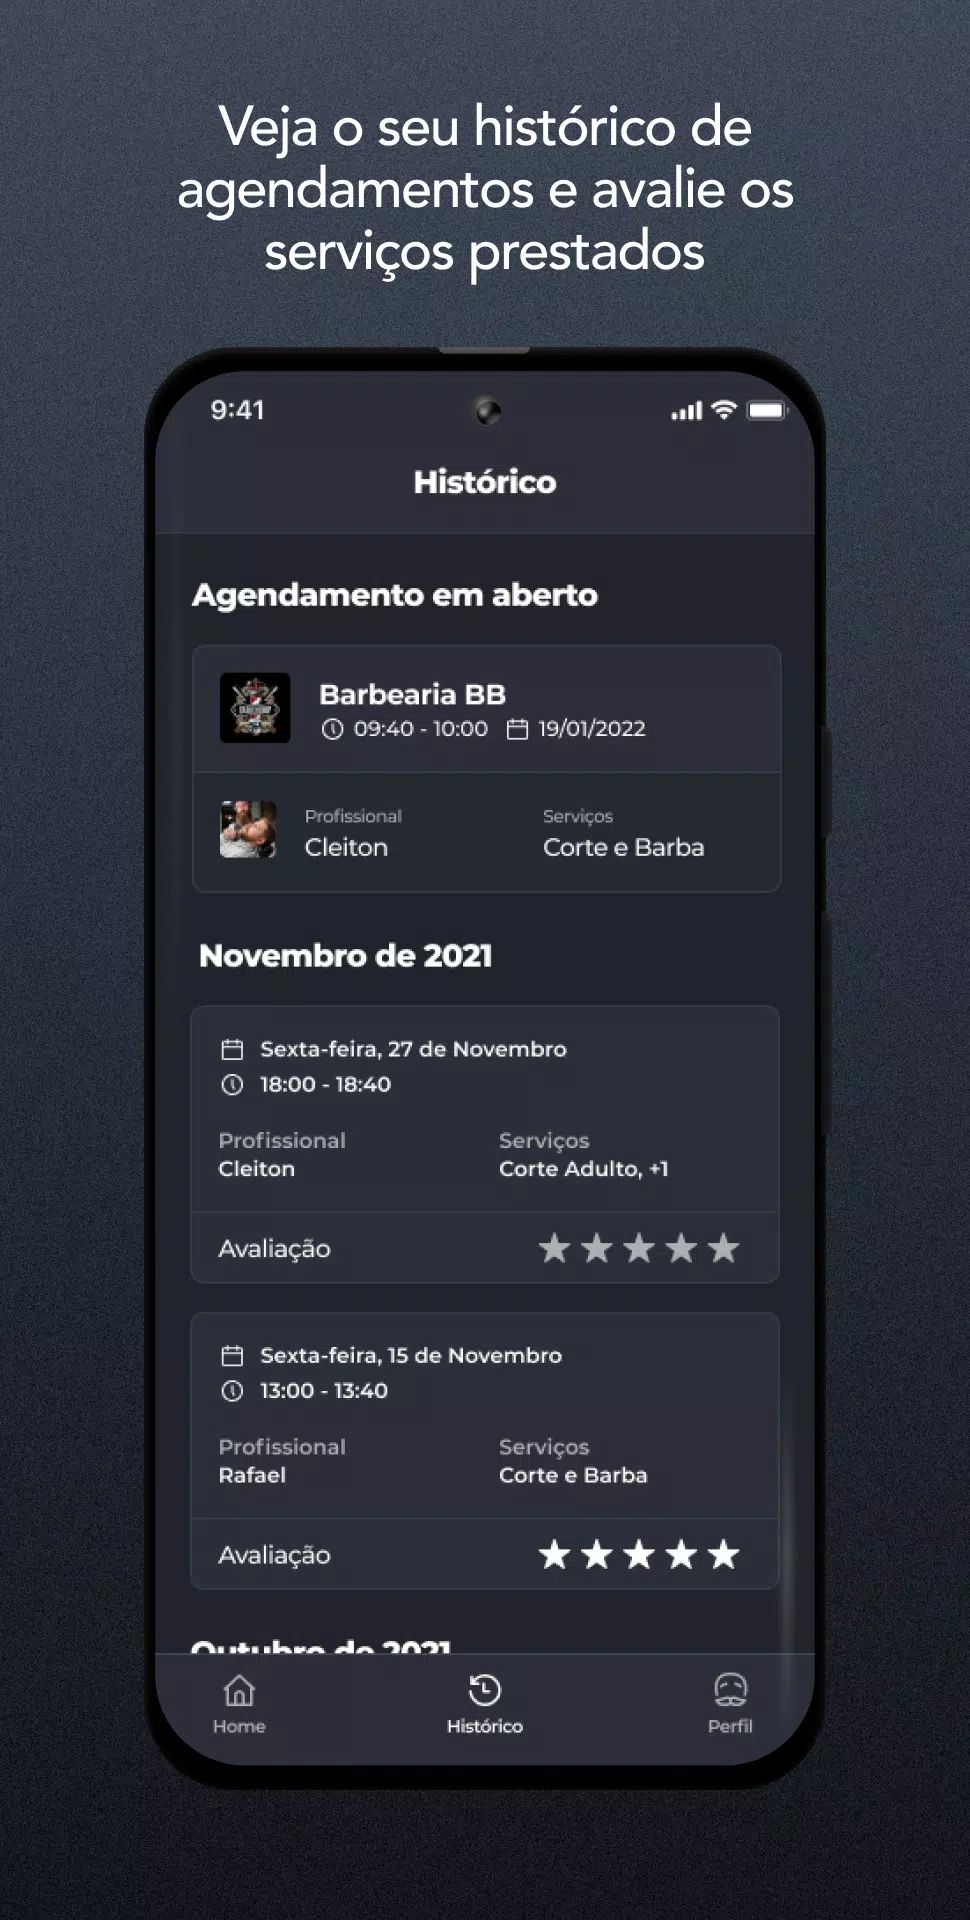The image size is (970, 1920).
Task: Open the Sexta-feira, 15 de Novembro appointment card
Action: click(485, 1451)
